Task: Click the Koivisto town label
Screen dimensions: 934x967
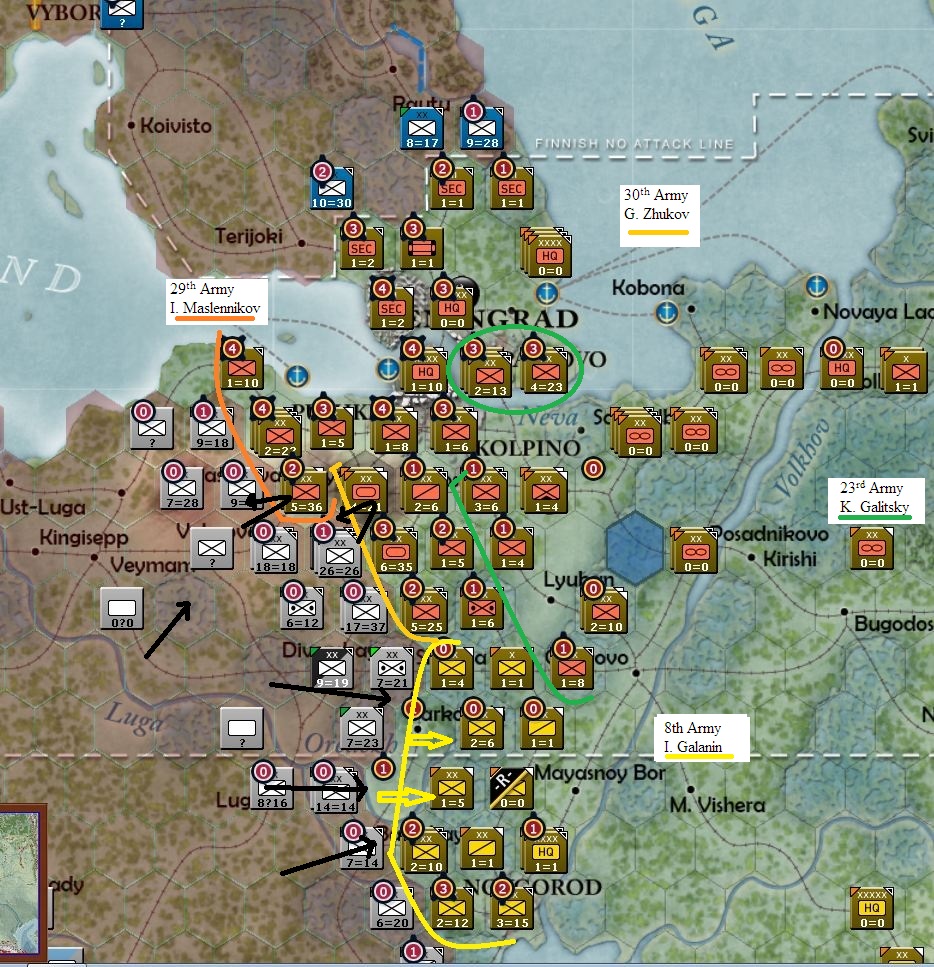Action: coord(176,126)
